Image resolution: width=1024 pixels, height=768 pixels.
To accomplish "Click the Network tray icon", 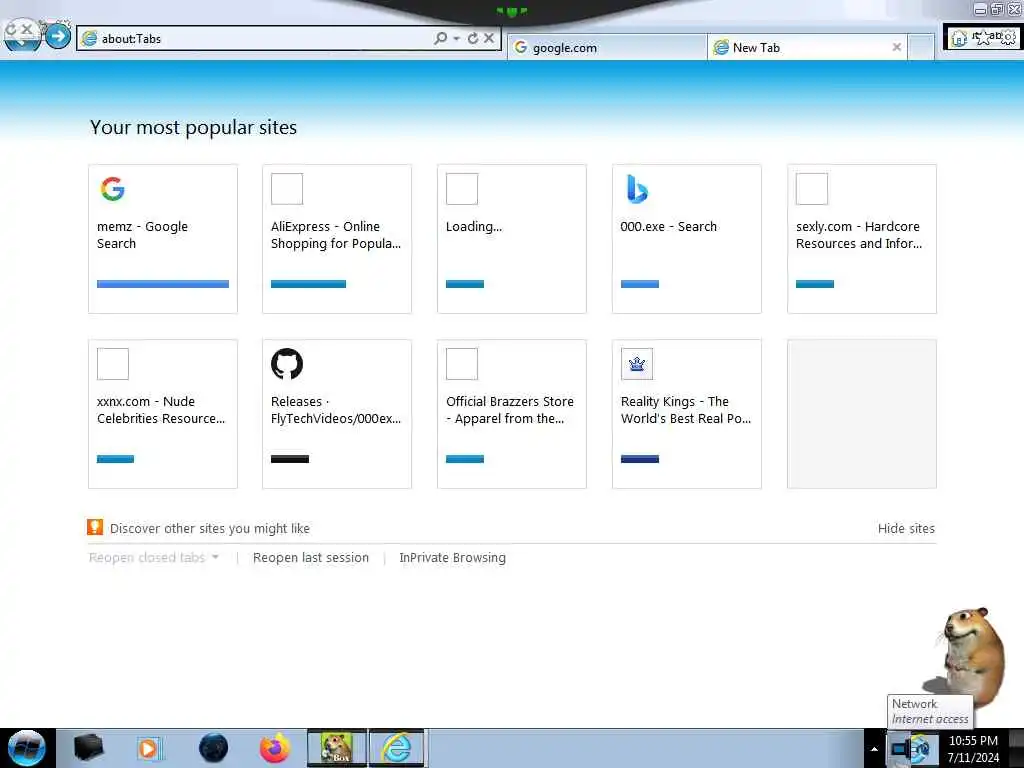I will click(x=901, y=748).
